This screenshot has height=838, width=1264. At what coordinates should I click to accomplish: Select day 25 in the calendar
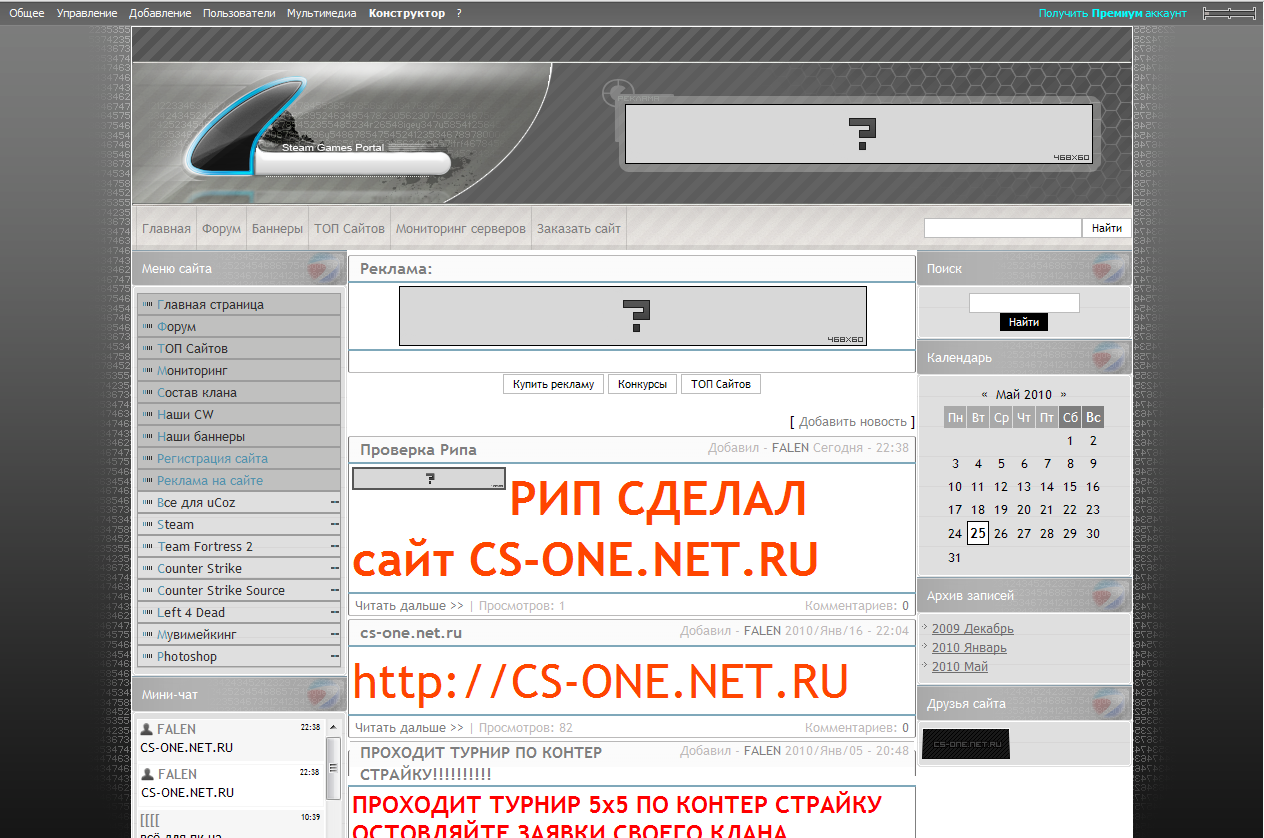point(978,534)
